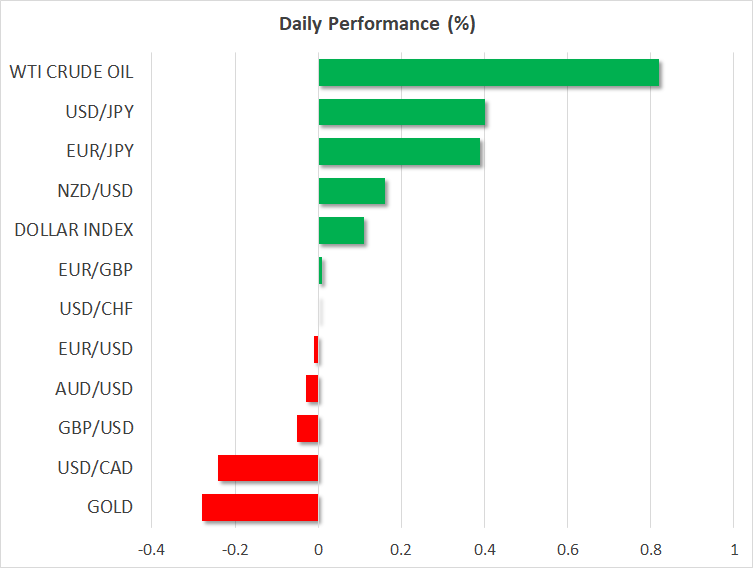This screenshot has width=753, height=568.
Task: Click the USD/JPY green bar
Action: [402, 113]
